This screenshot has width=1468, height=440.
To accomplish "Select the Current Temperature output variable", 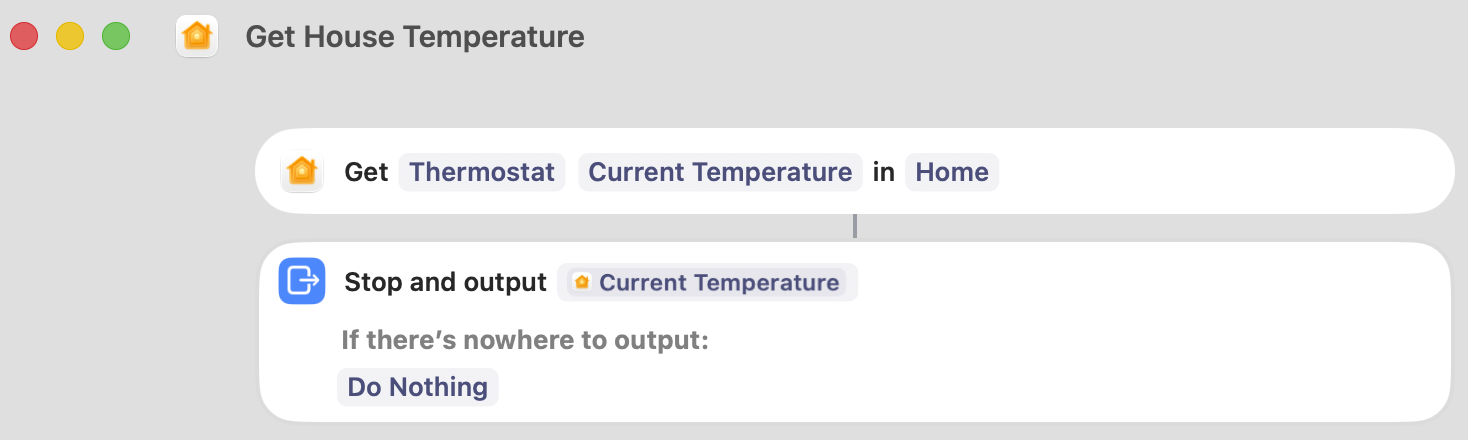I will [x=718, y=283].
